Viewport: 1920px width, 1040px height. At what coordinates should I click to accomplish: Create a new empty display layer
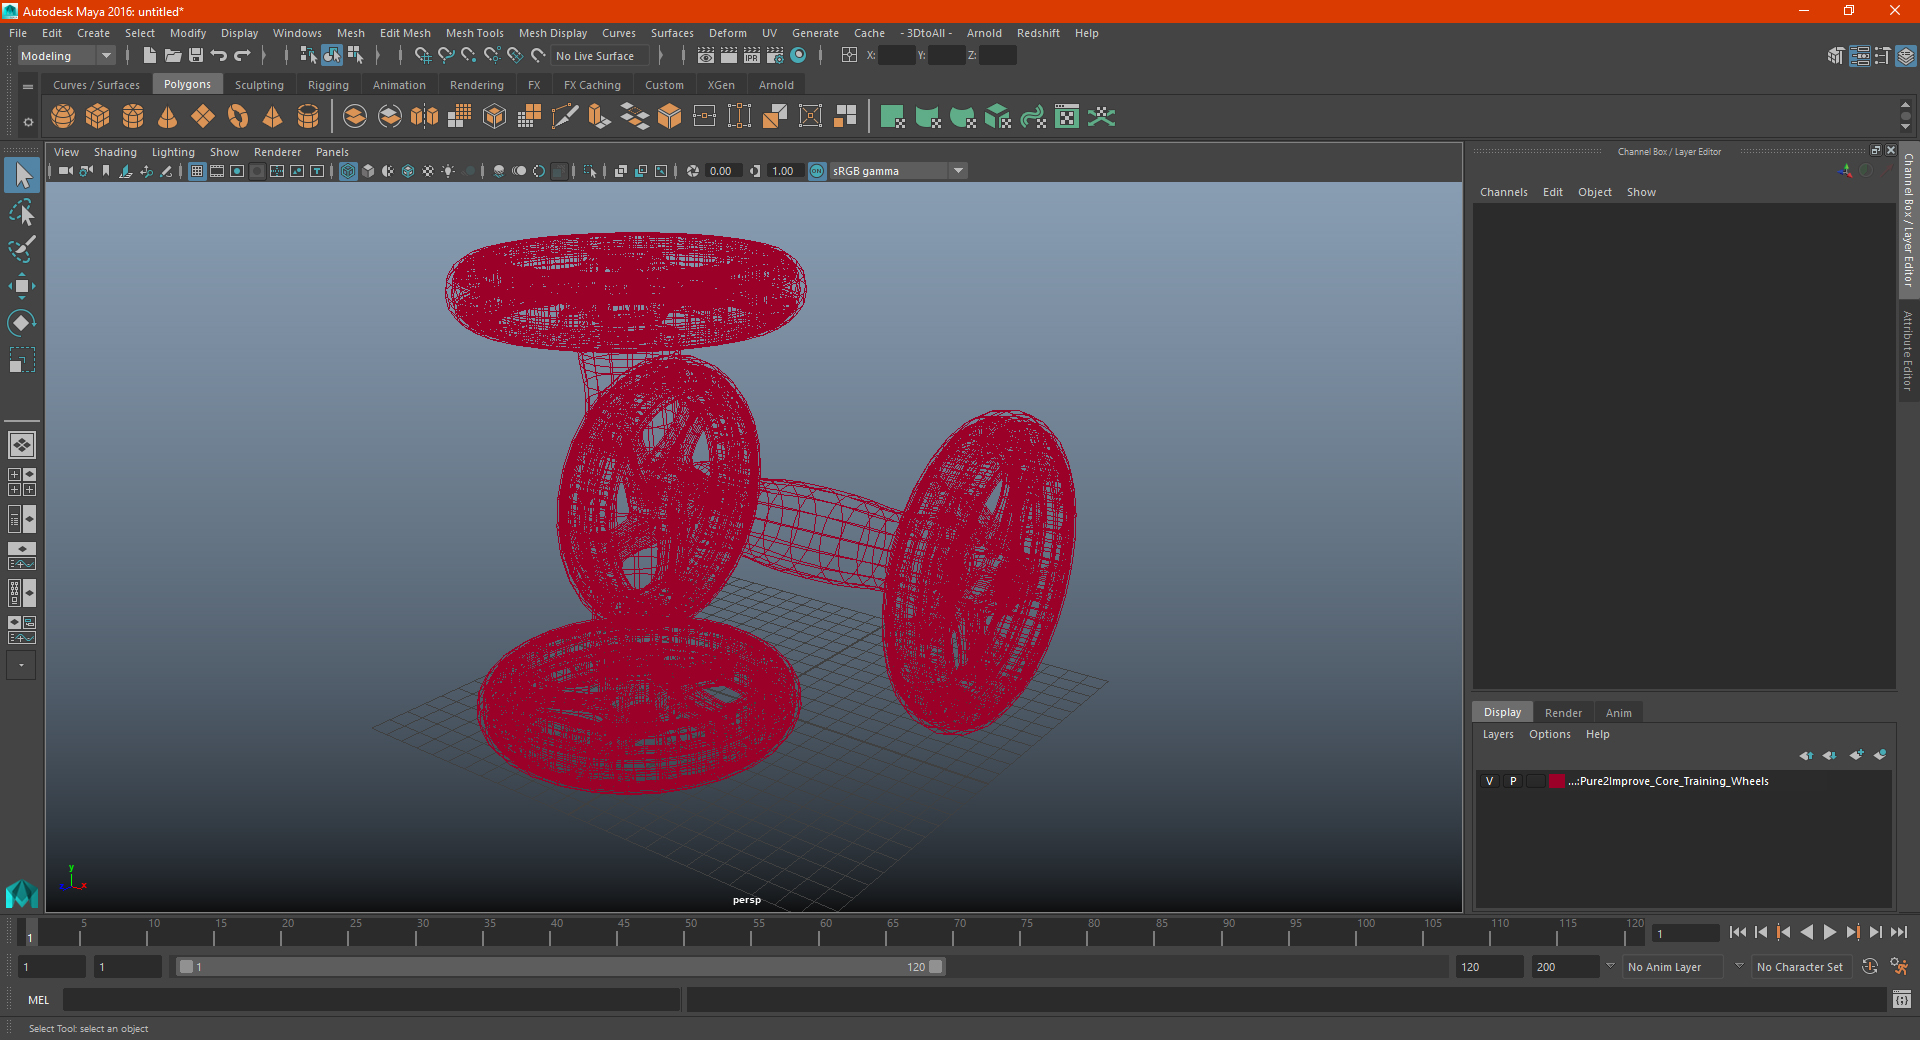1856,755
